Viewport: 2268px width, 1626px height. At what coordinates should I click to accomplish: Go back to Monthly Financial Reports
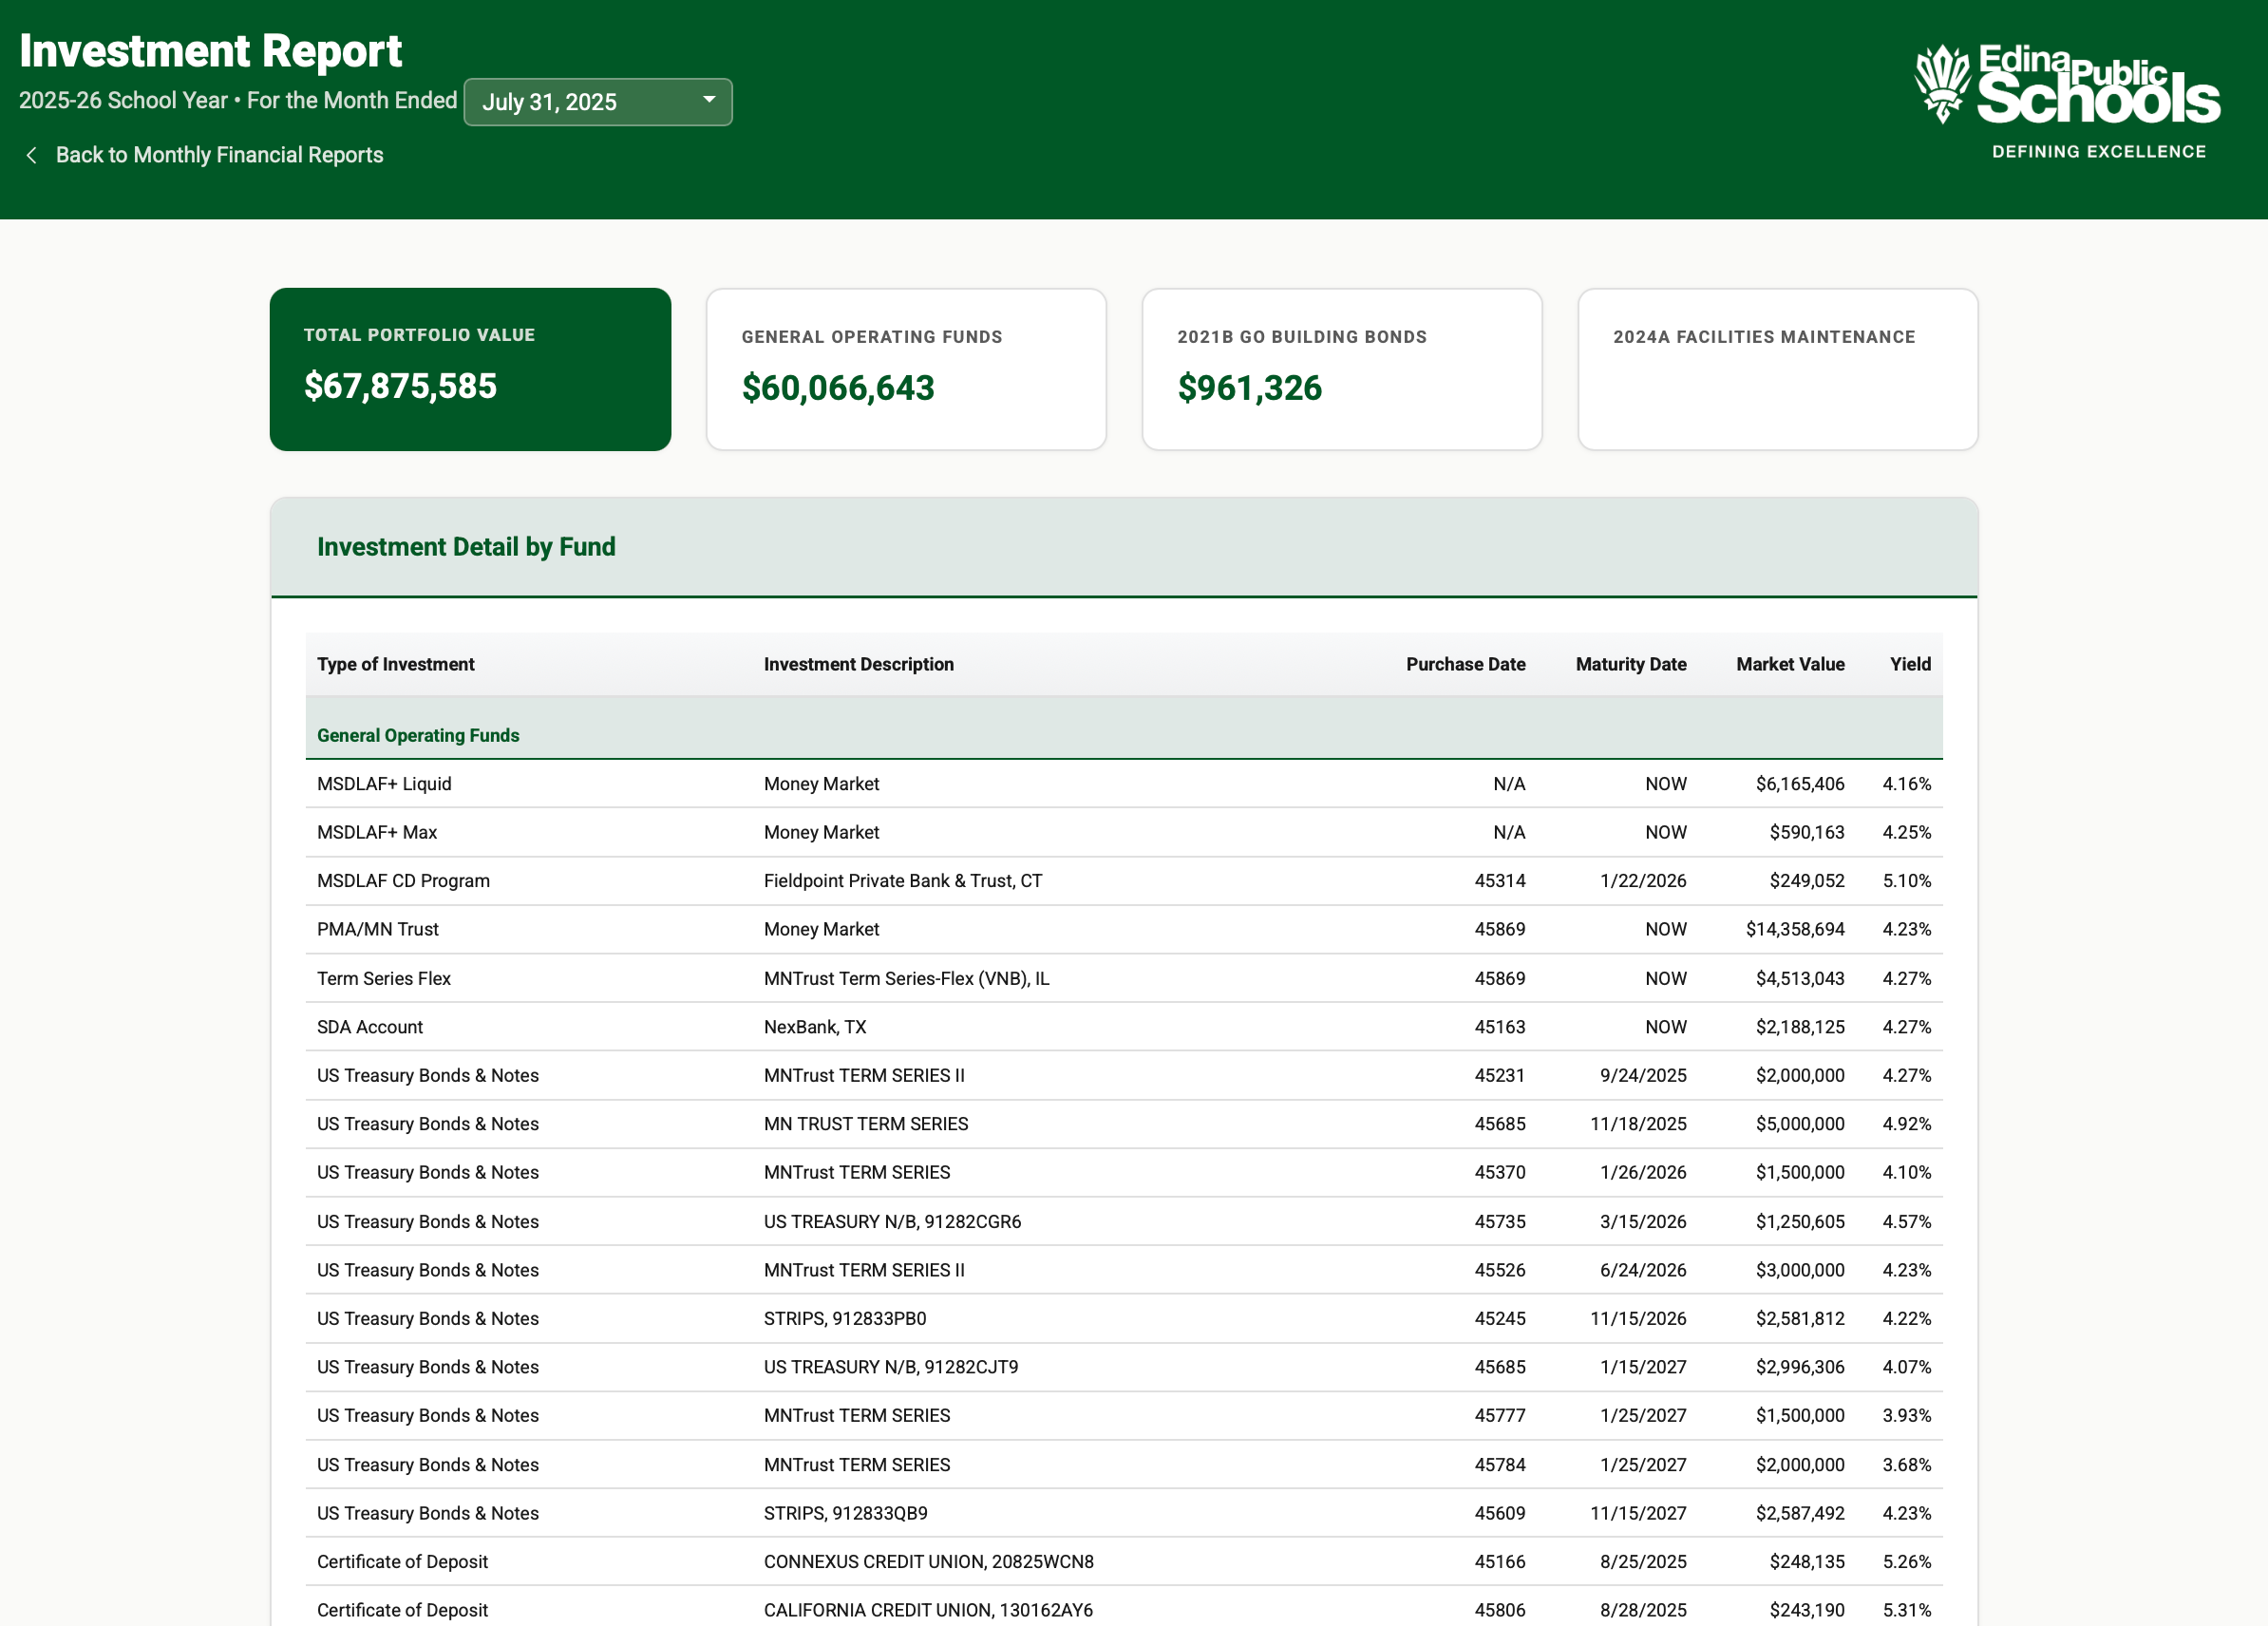pos(218,155)
